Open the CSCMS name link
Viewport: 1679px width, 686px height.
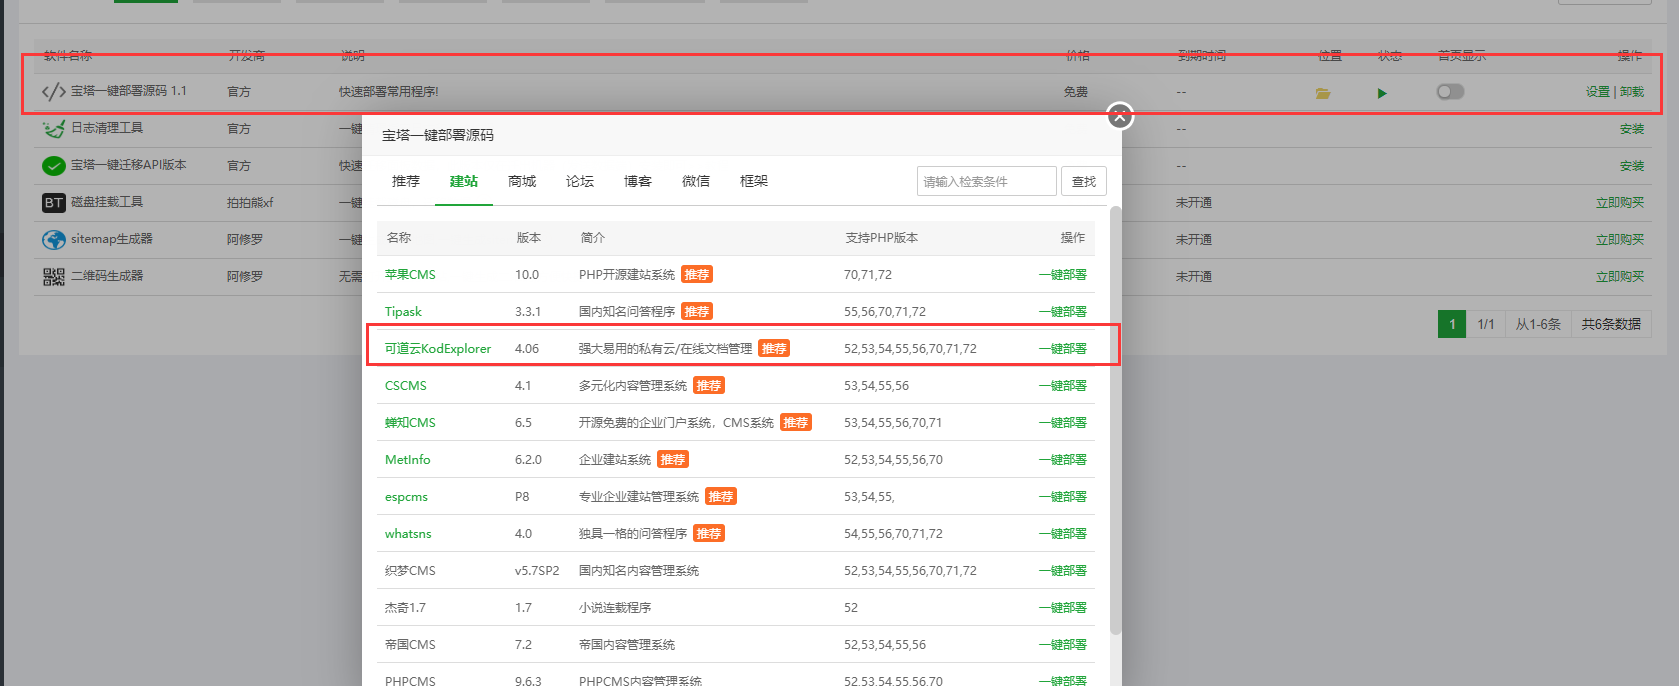tap(406, 386)
